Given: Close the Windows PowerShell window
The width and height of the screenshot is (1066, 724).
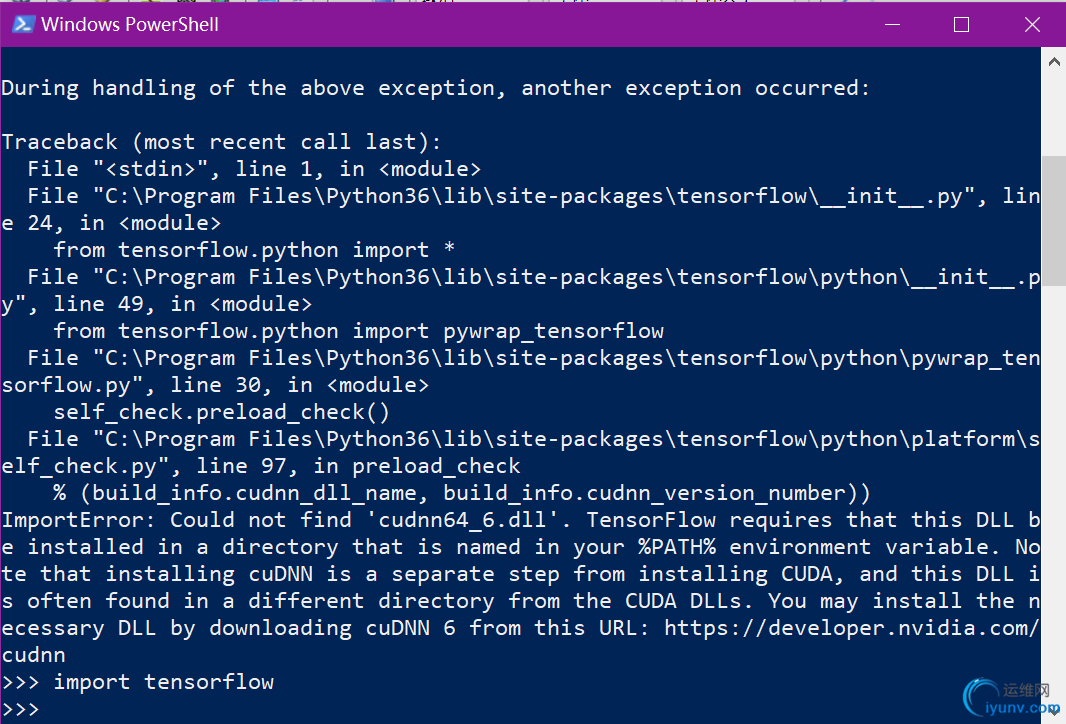Looking at the screenshot, I should pos(1031,24).
